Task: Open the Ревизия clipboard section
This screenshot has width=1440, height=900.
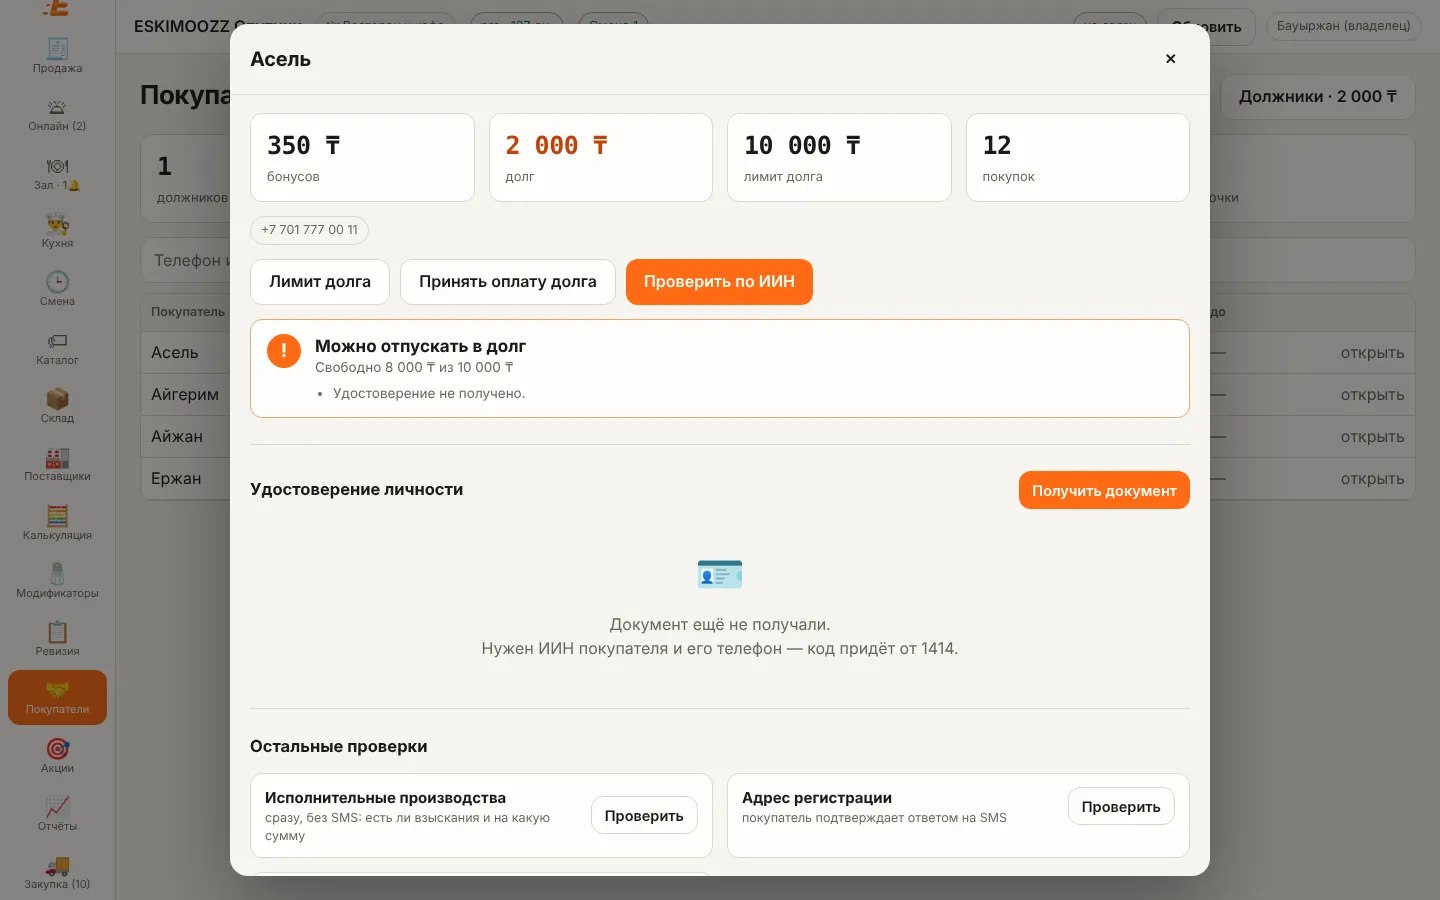Action: click(57, 638)
